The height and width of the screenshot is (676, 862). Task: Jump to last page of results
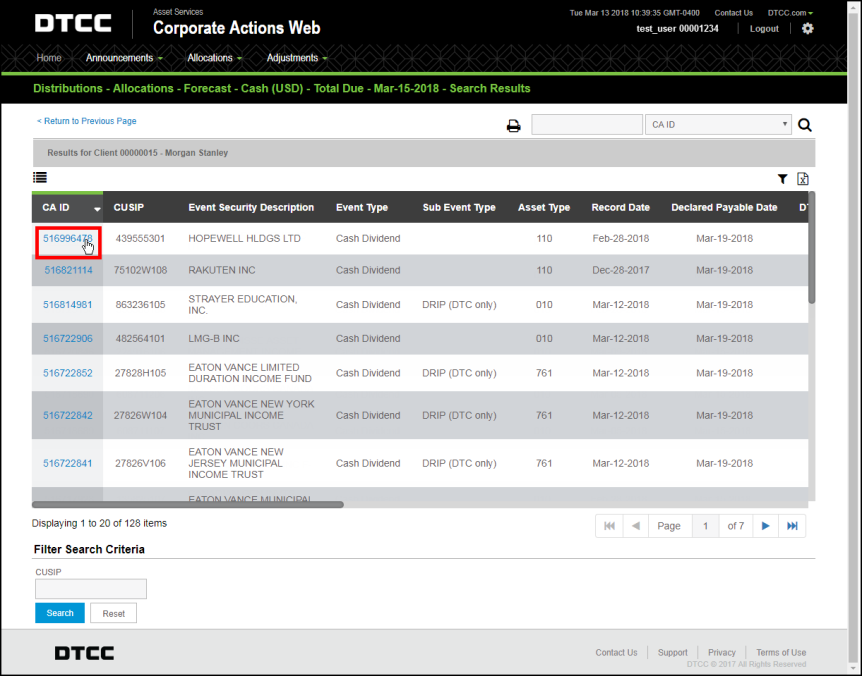point(792,526)
